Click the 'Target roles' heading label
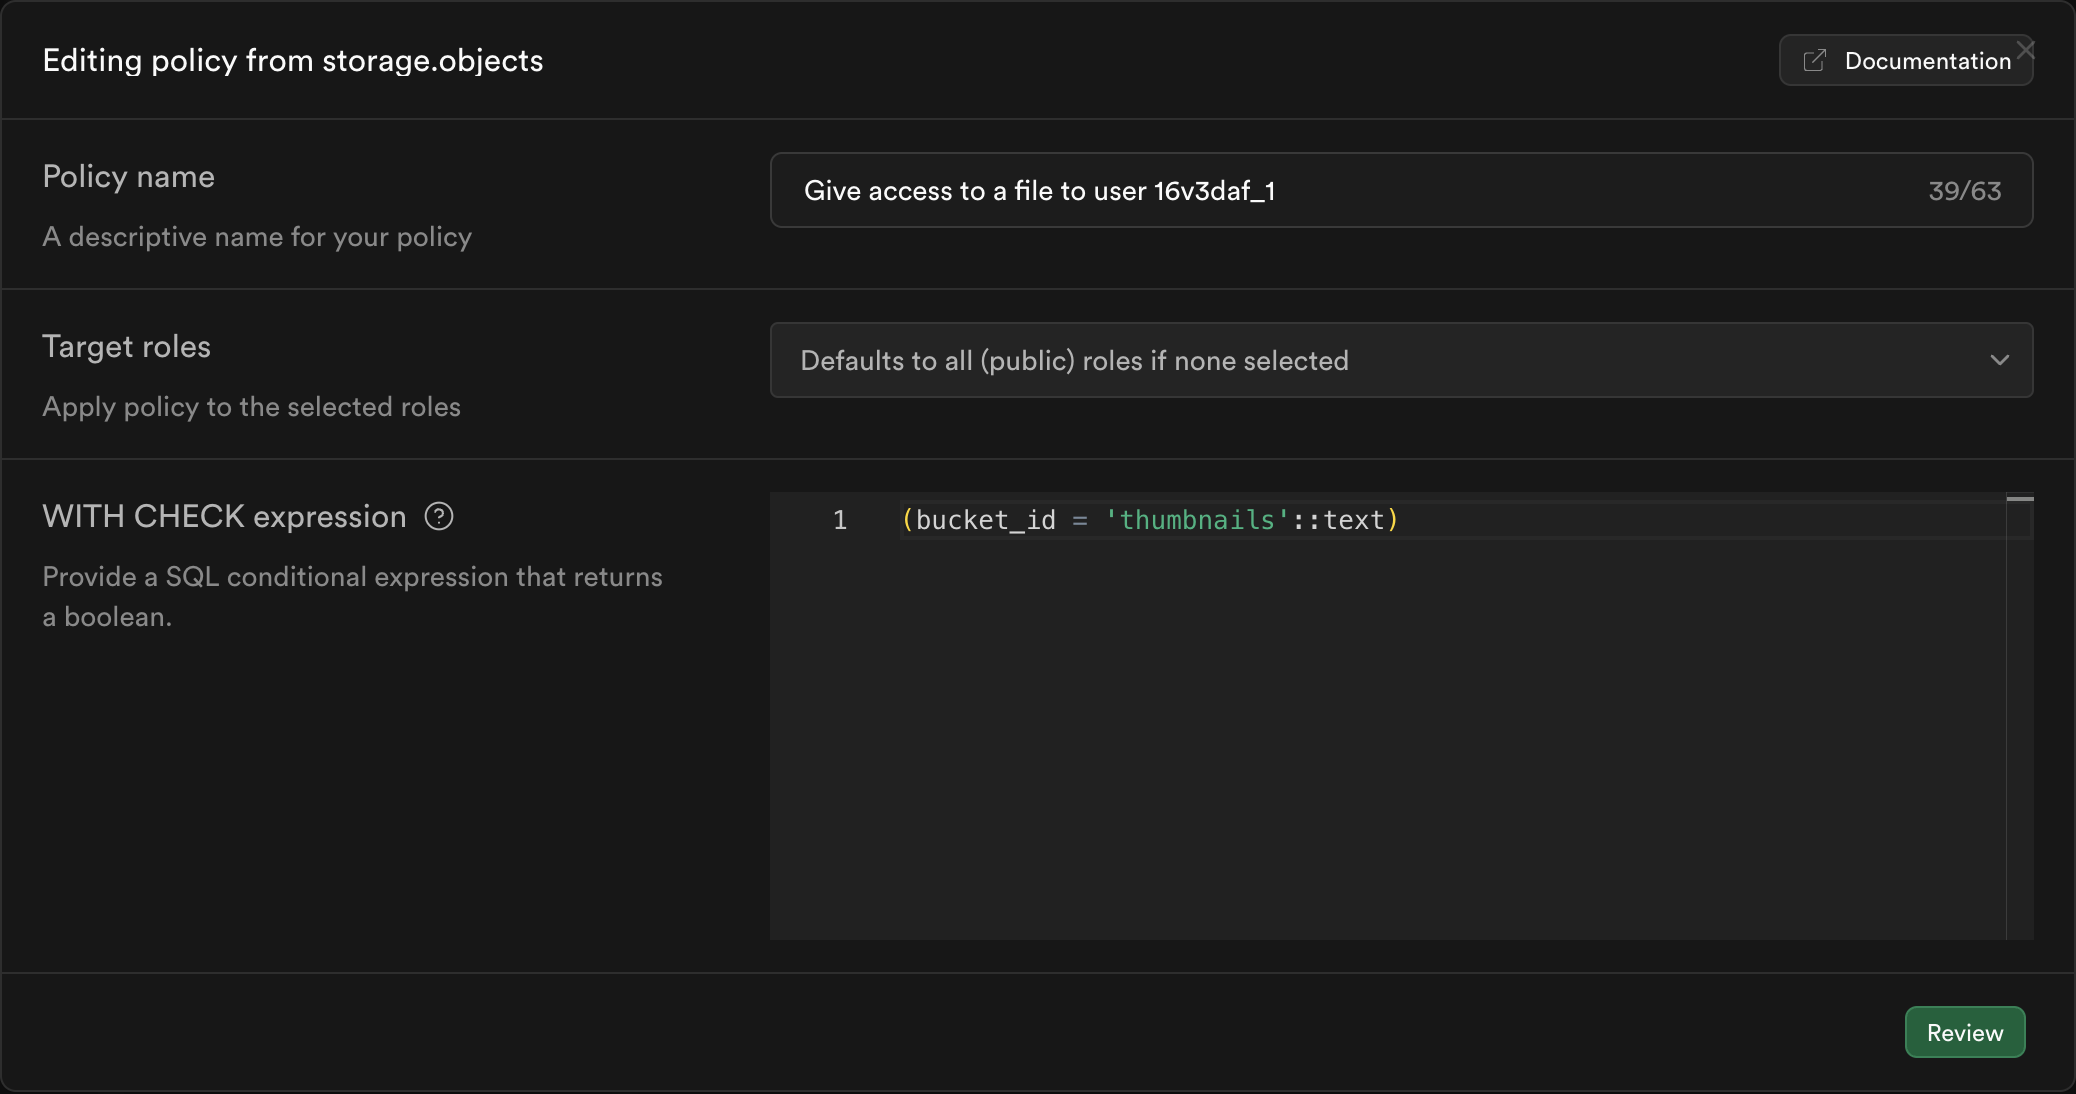Screen dimensions: 2076x1094 126,347
